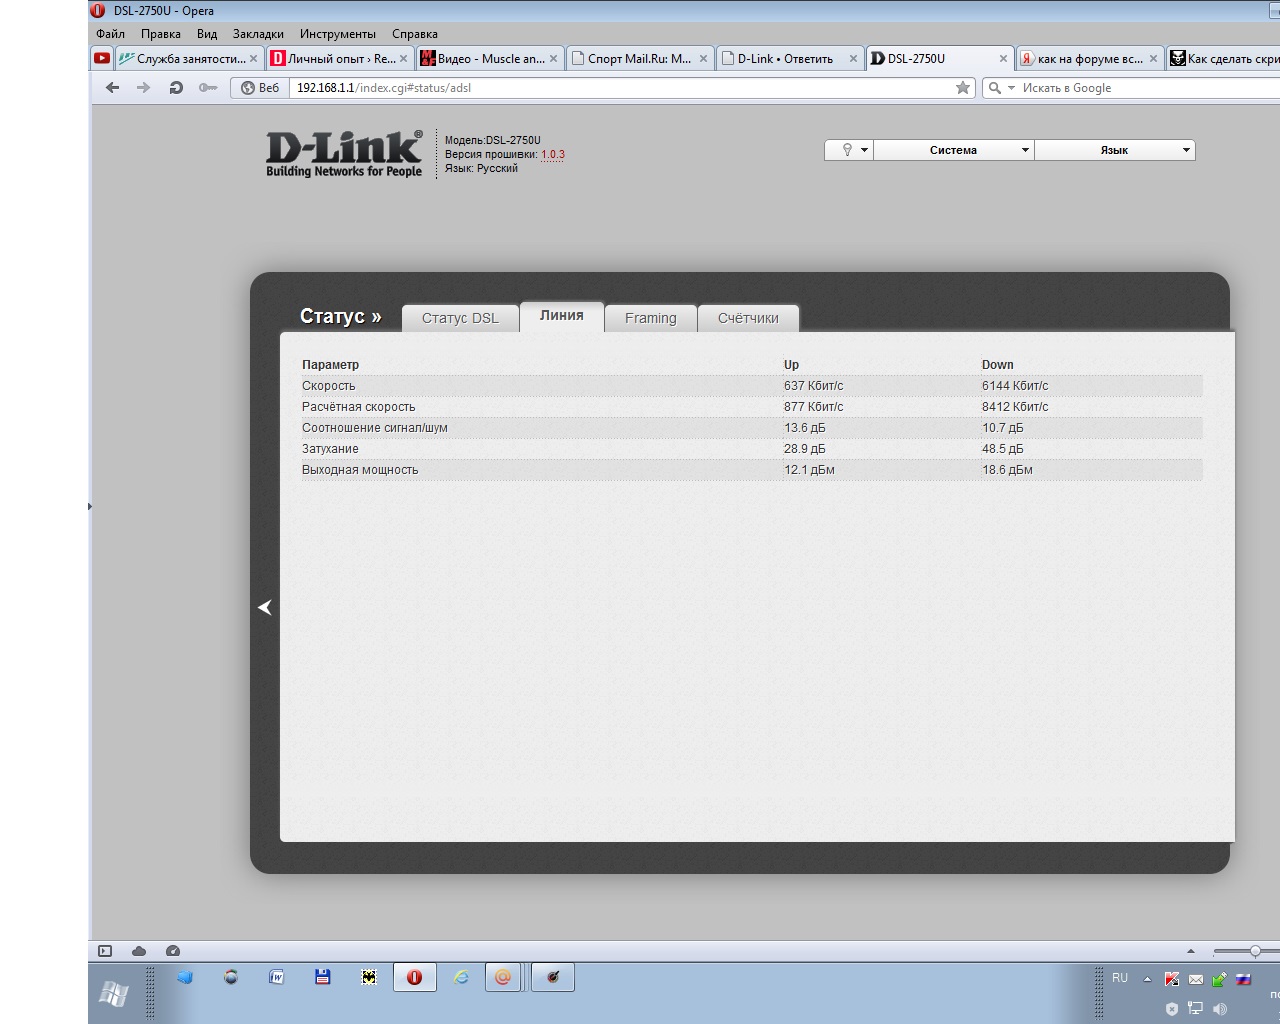Bookmark page with the star icon
Screen dimensions: 1280x1024
(962, 88)
